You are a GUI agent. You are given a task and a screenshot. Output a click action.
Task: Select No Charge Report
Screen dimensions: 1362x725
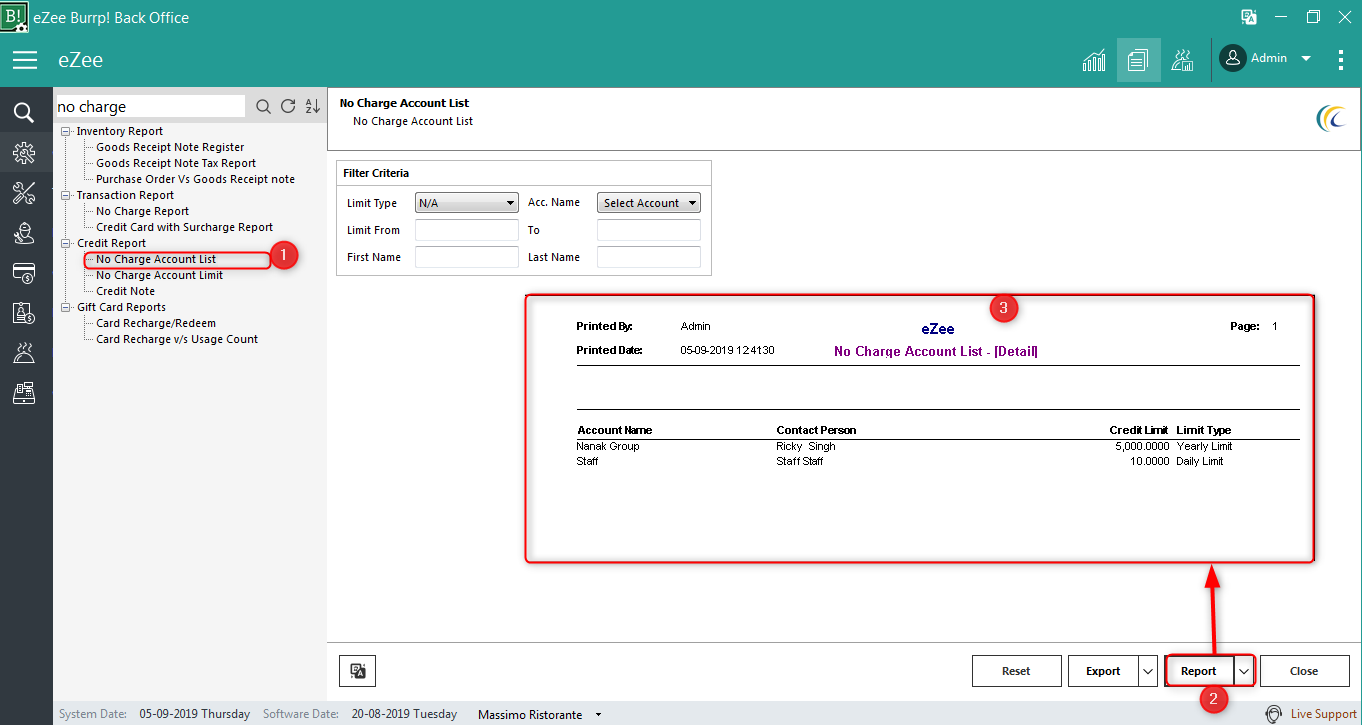(x=142, y=211)
